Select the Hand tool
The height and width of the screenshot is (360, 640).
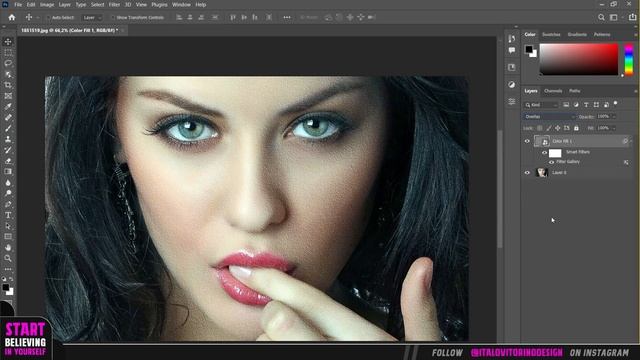coord(8,247)
